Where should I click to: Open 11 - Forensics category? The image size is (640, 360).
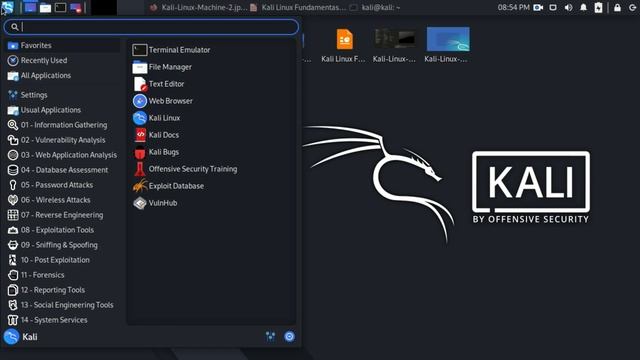[x=63, y=275]
